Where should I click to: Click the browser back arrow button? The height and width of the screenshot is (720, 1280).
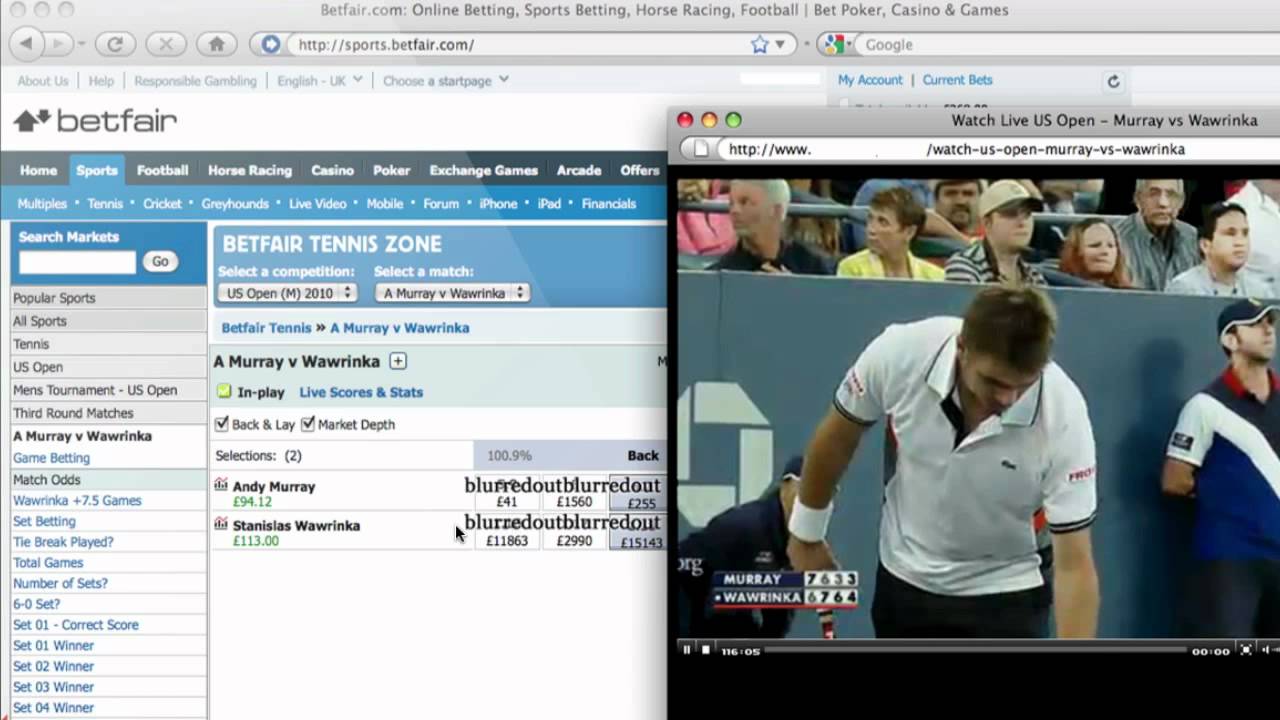(x=26, y=44)
